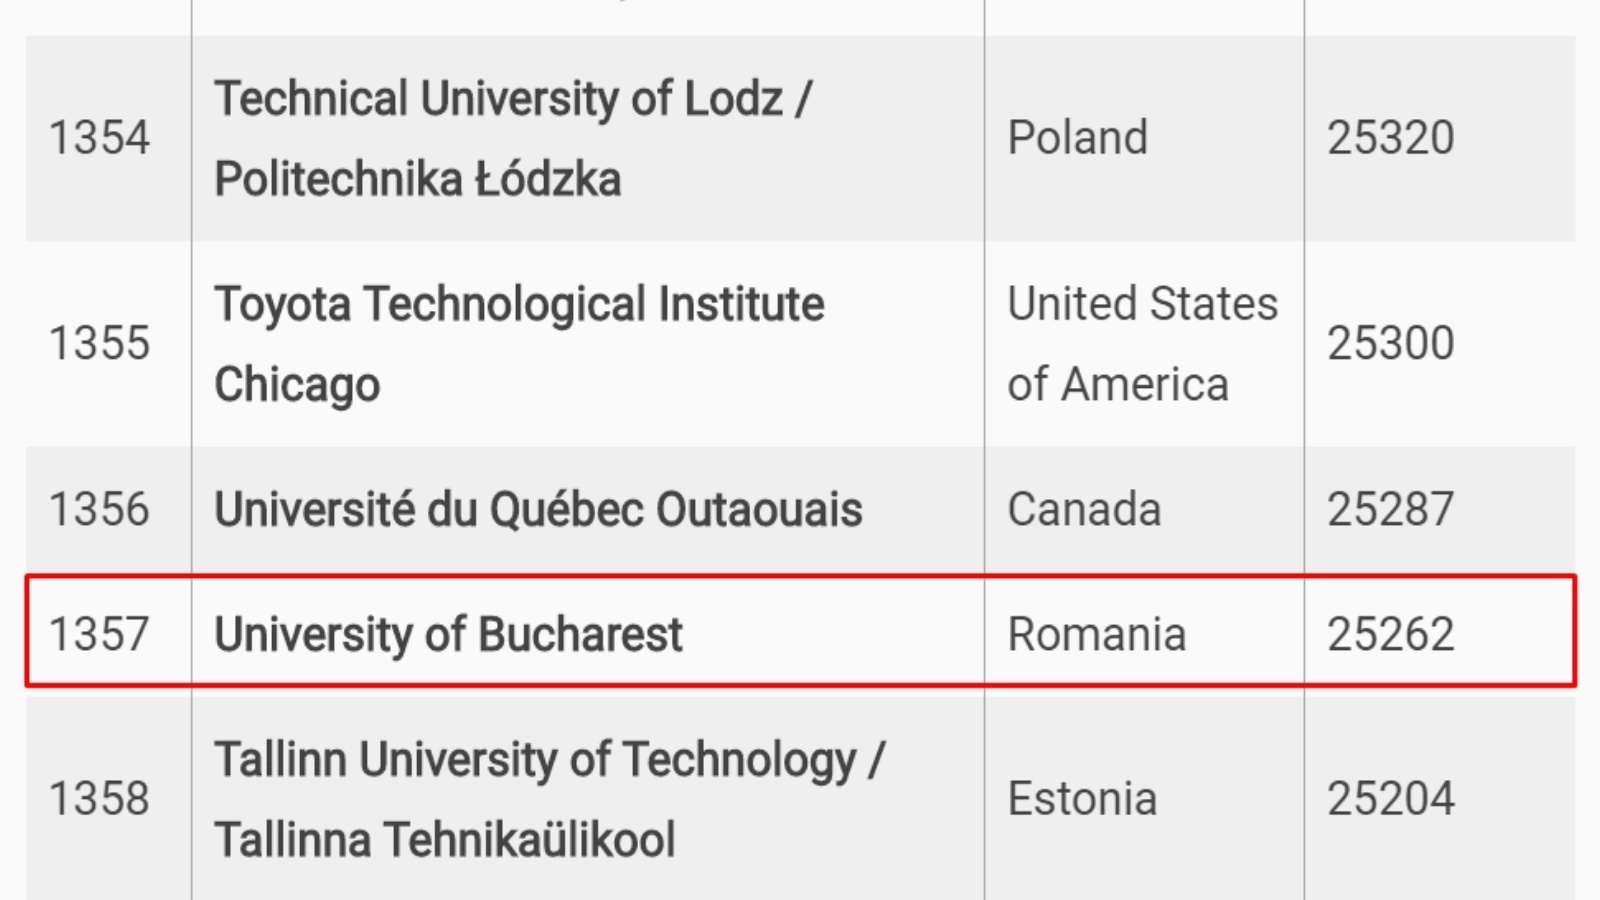Click the Romania country cell
The height and width of the screenshot is (900, 1600).
point(1096,634)
